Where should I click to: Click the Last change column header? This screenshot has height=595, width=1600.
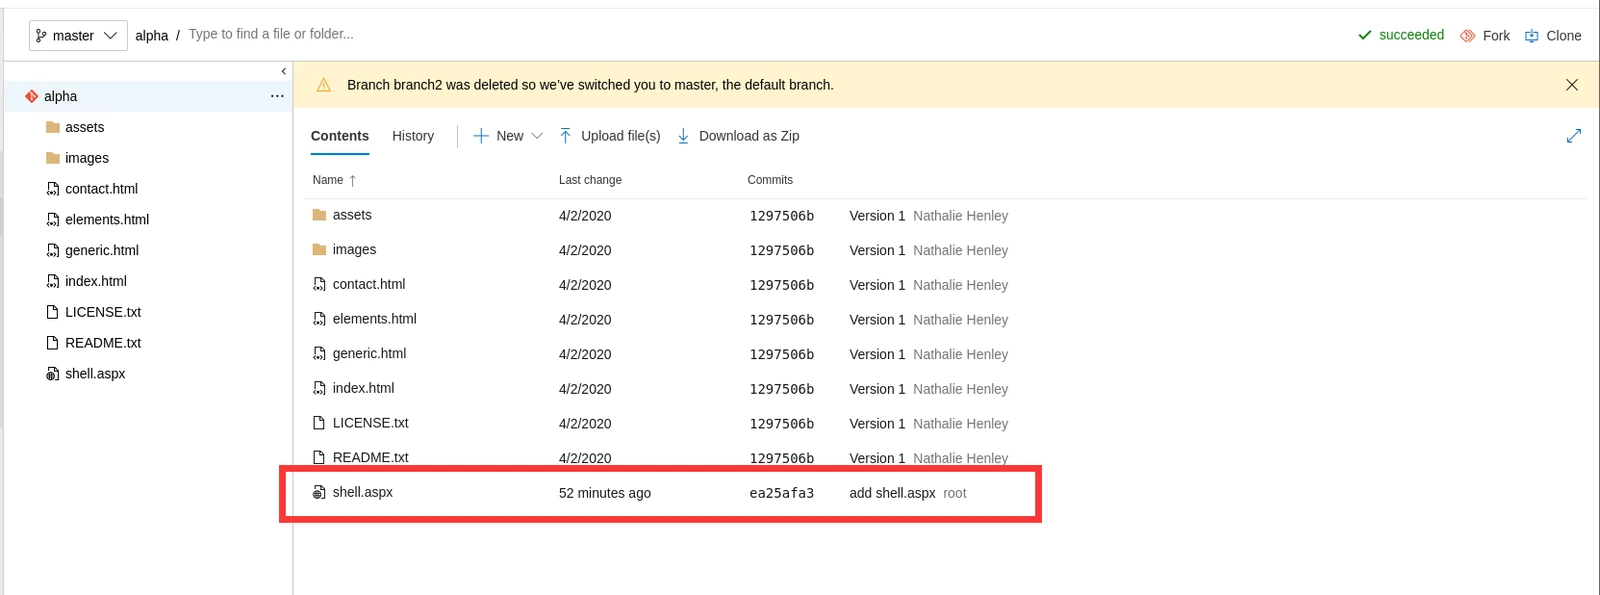coord(590,180)
